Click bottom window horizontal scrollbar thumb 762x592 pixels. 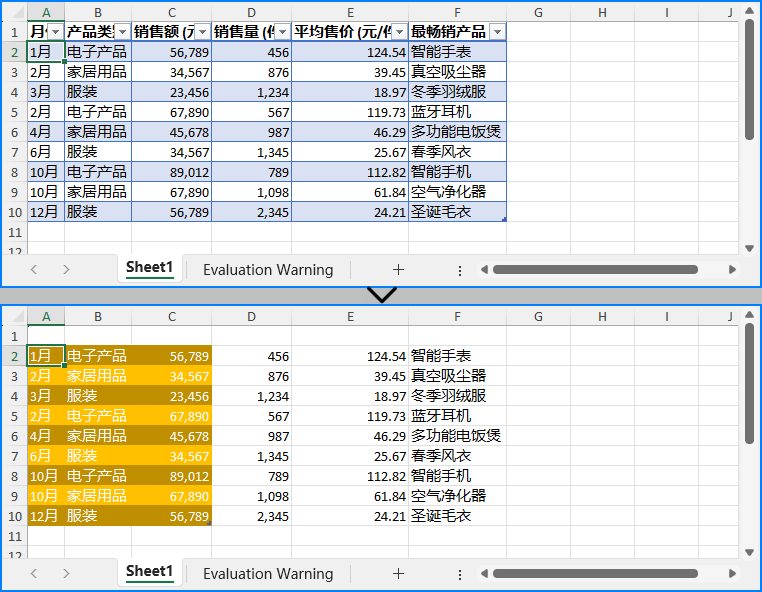tap(595, 574)
